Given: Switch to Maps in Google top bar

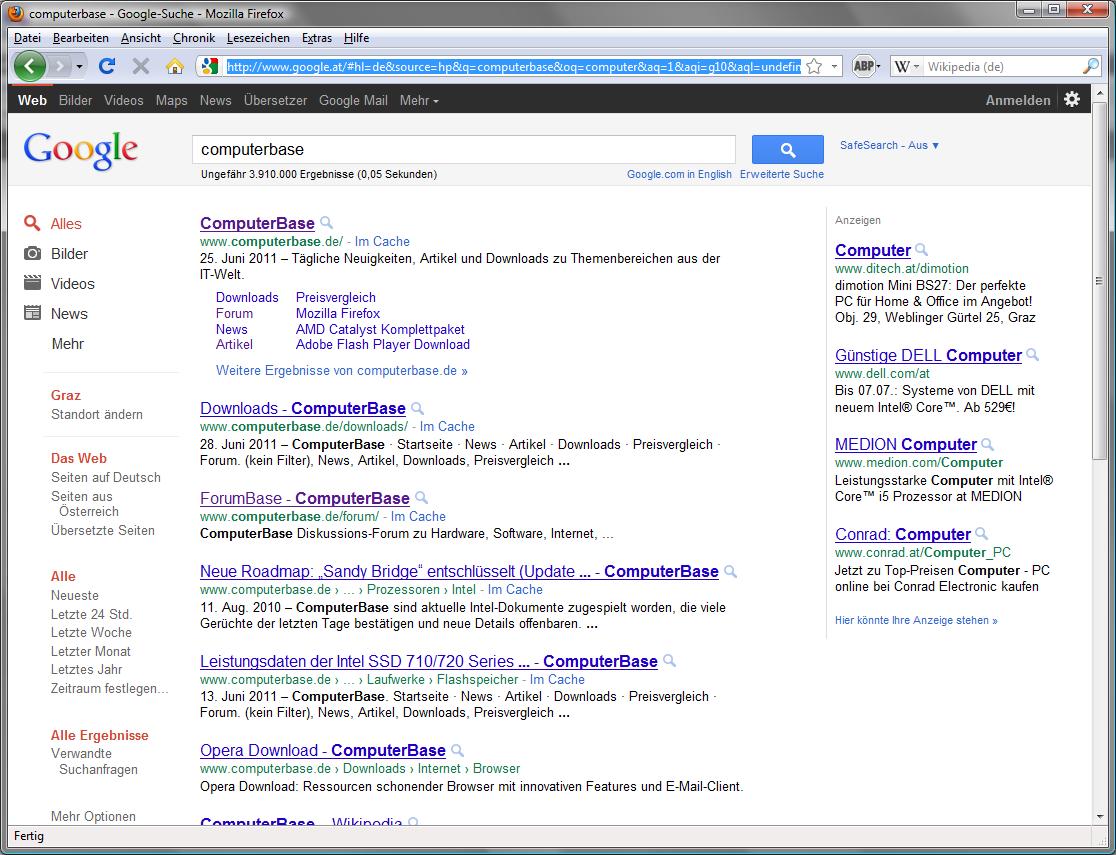Looking at the screenshot, I should 172,100.
